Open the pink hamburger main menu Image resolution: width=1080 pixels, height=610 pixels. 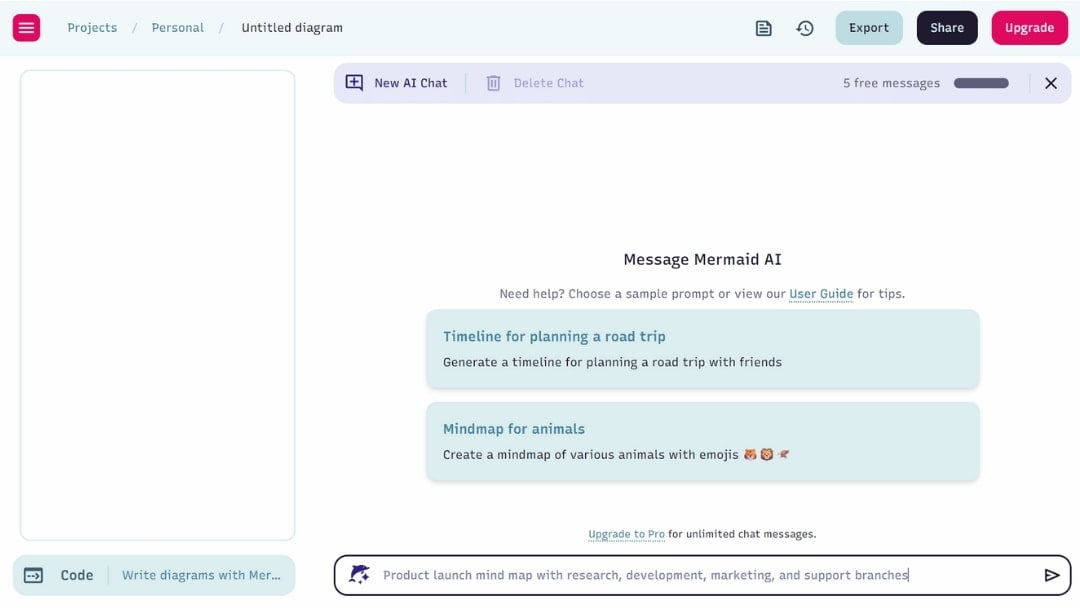[x=26, y=28]
